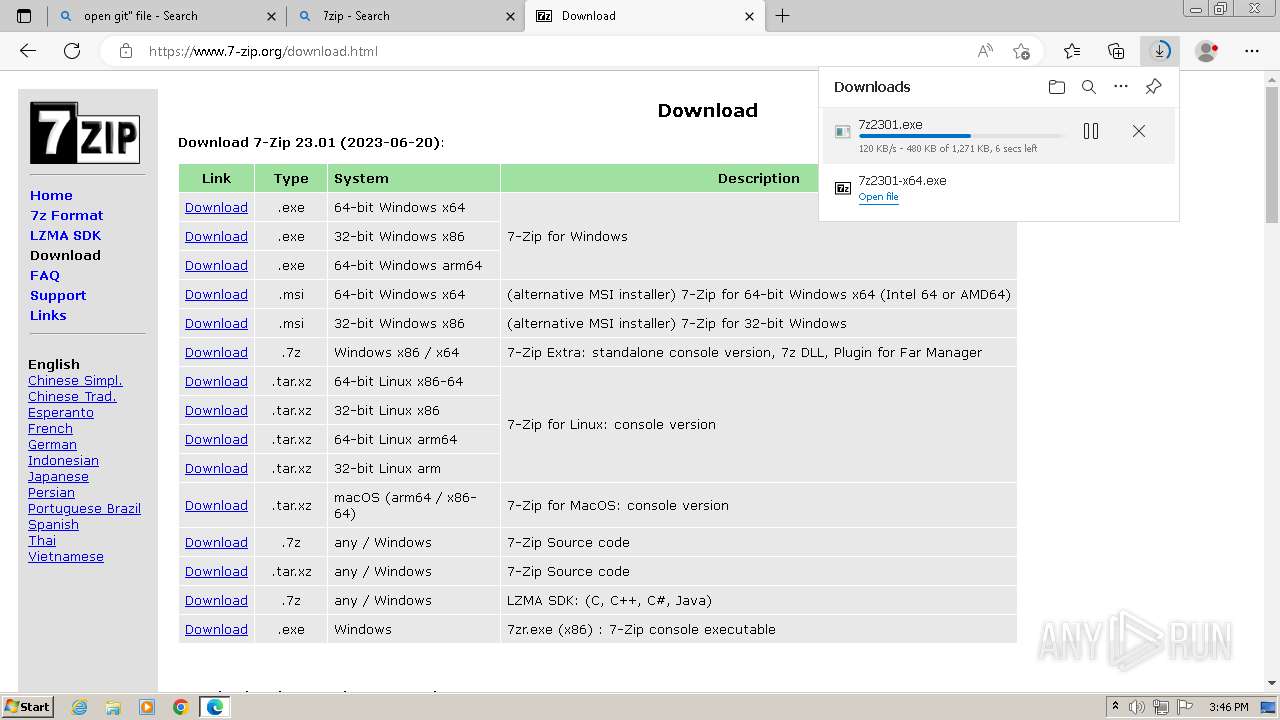This screenshot has height=720, width=1280.
Task: Open the Support page
Action: pyautogui.click(x=58, y=295)
